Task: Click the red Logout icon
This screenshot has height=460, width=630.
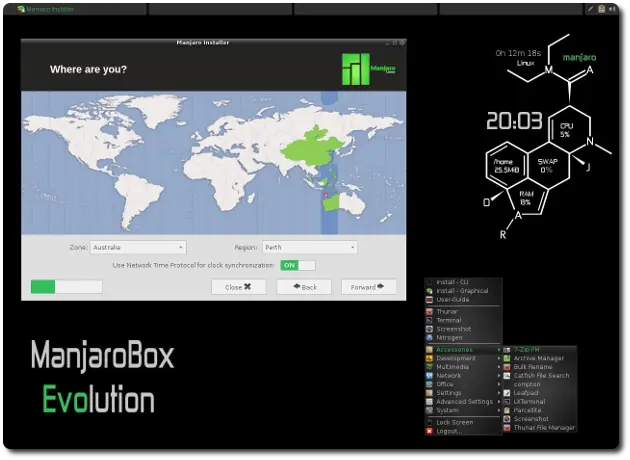Action: click(x=430, y=431)
